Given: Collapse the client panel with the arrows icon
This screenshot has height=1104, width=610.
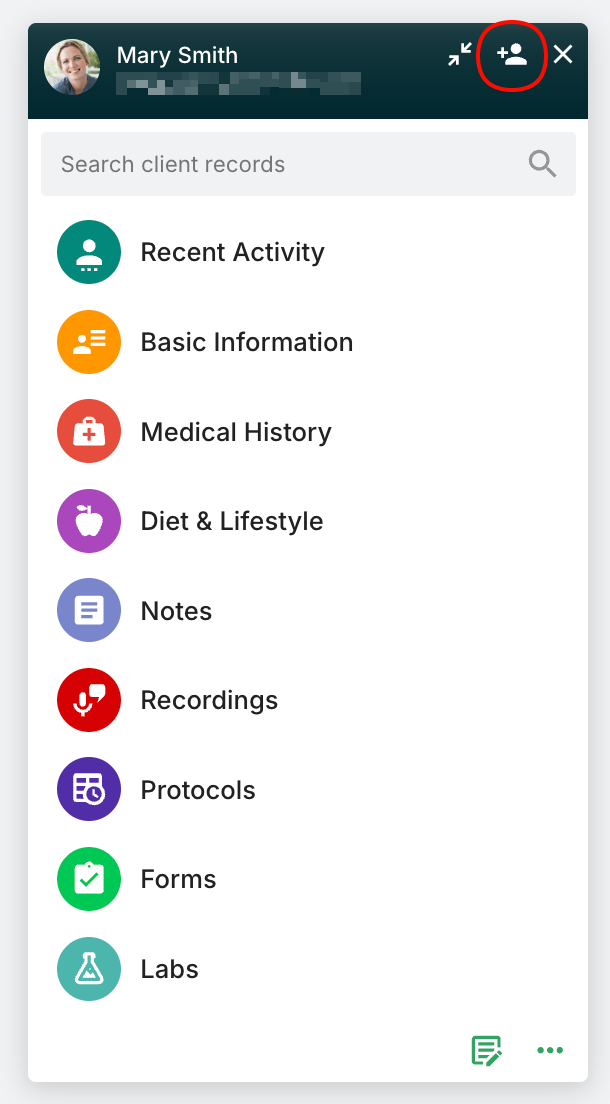Looking at the screenshot, I should (x=460, y=55).
